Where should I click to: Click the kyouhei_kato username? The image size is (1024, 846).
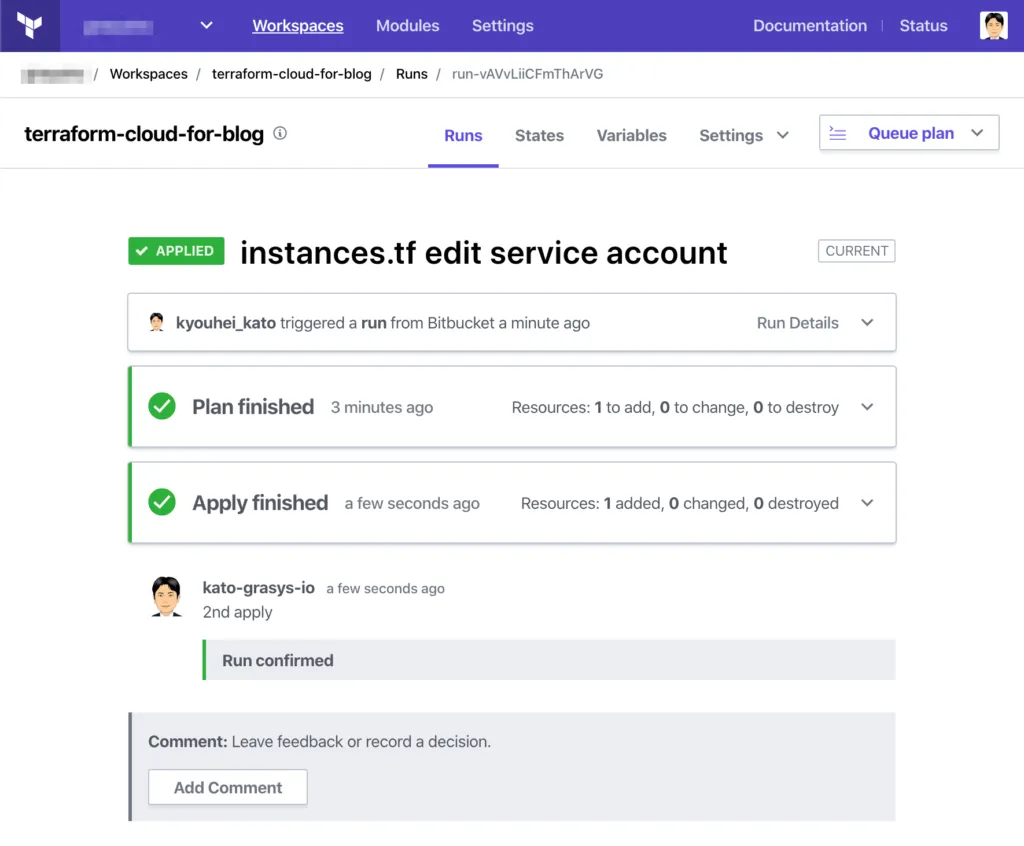click(226, 323)
